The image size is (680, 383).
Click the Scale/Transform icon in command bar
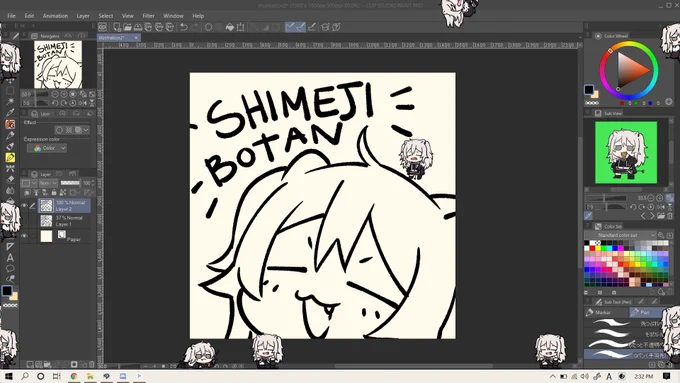coord(241,27)
